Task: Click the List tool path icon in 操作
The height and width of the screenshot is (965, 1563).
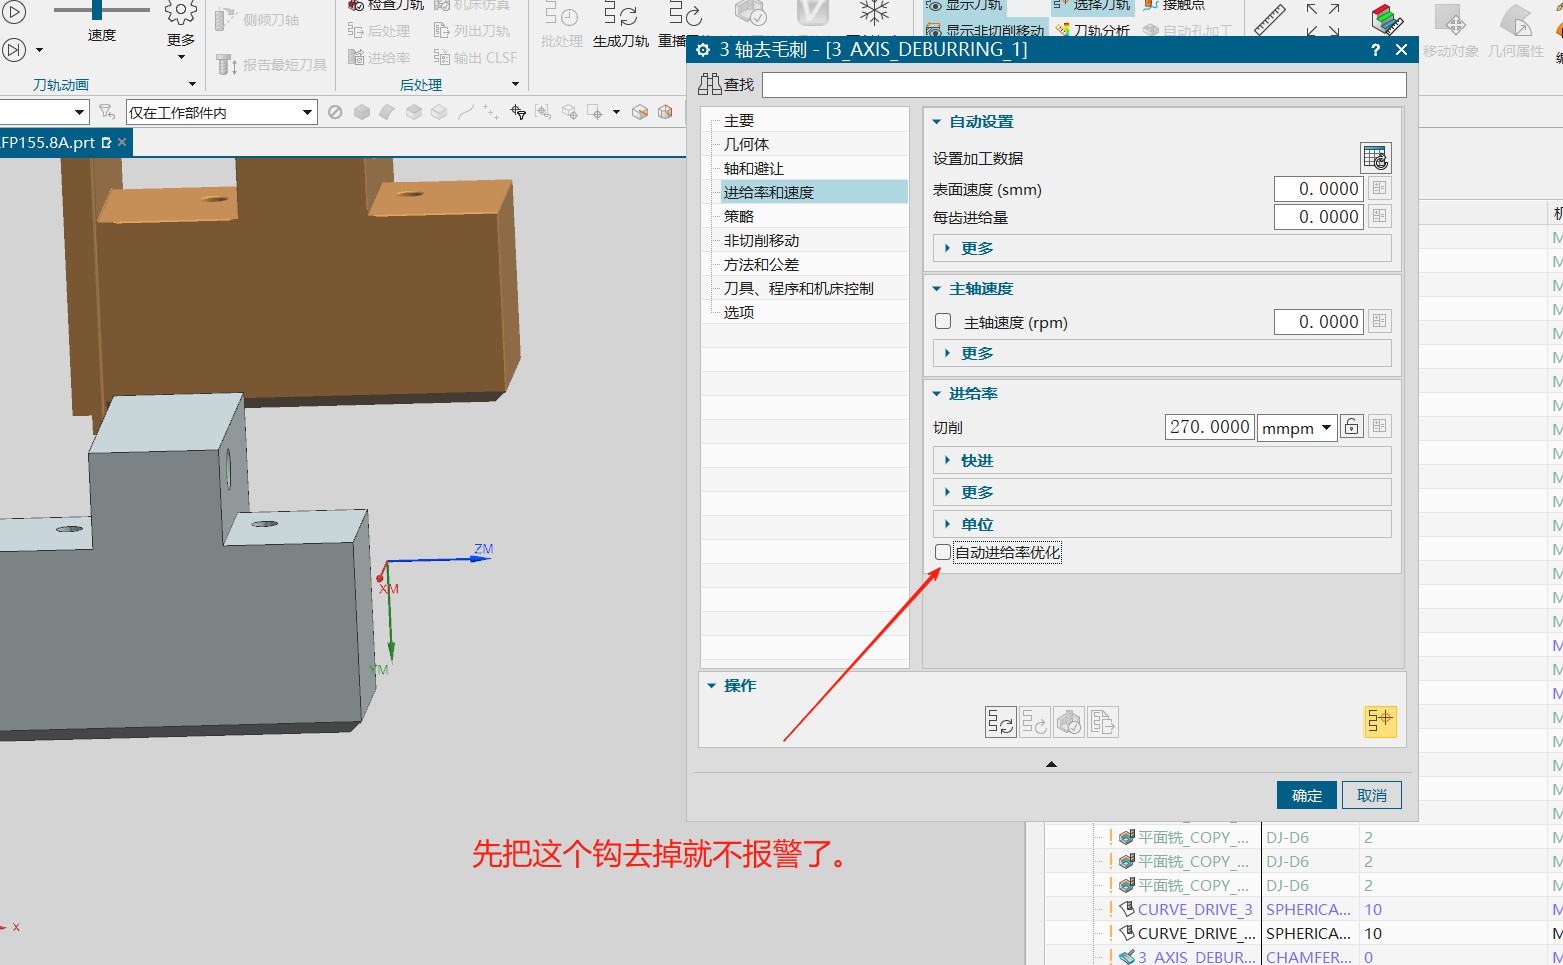Action: pos(1102,722)
